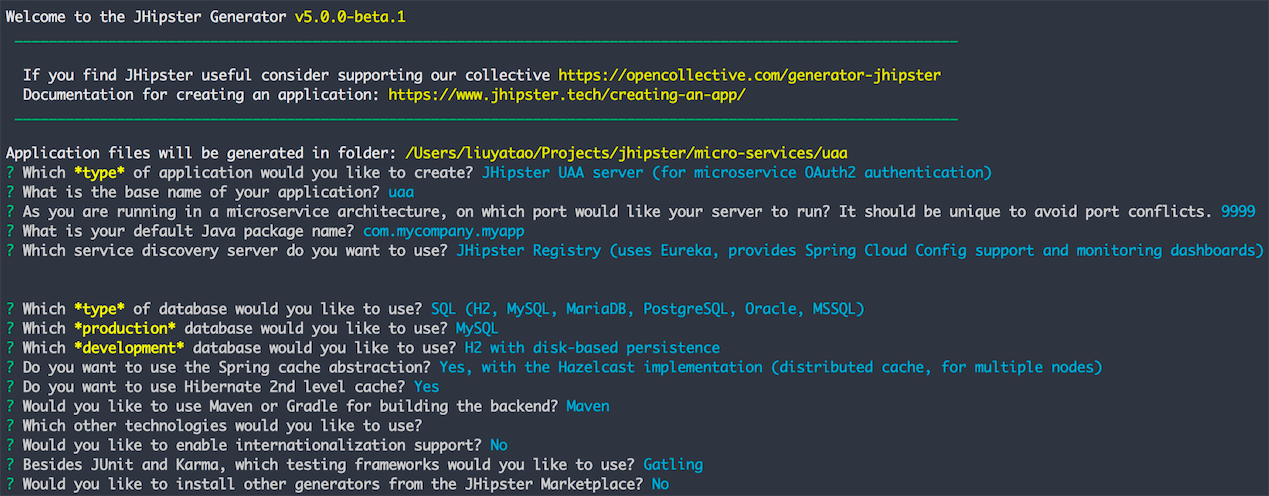Open the opencollective.com generator-jhipster link
Viewport: 1269px width, 496px height.
click(749, 75)
